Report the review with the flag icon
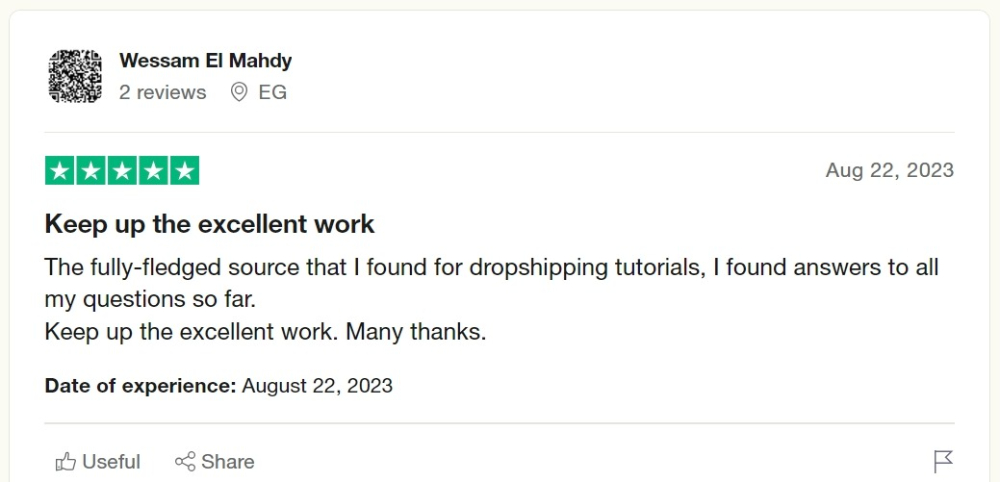 click(x=943, y=461)
